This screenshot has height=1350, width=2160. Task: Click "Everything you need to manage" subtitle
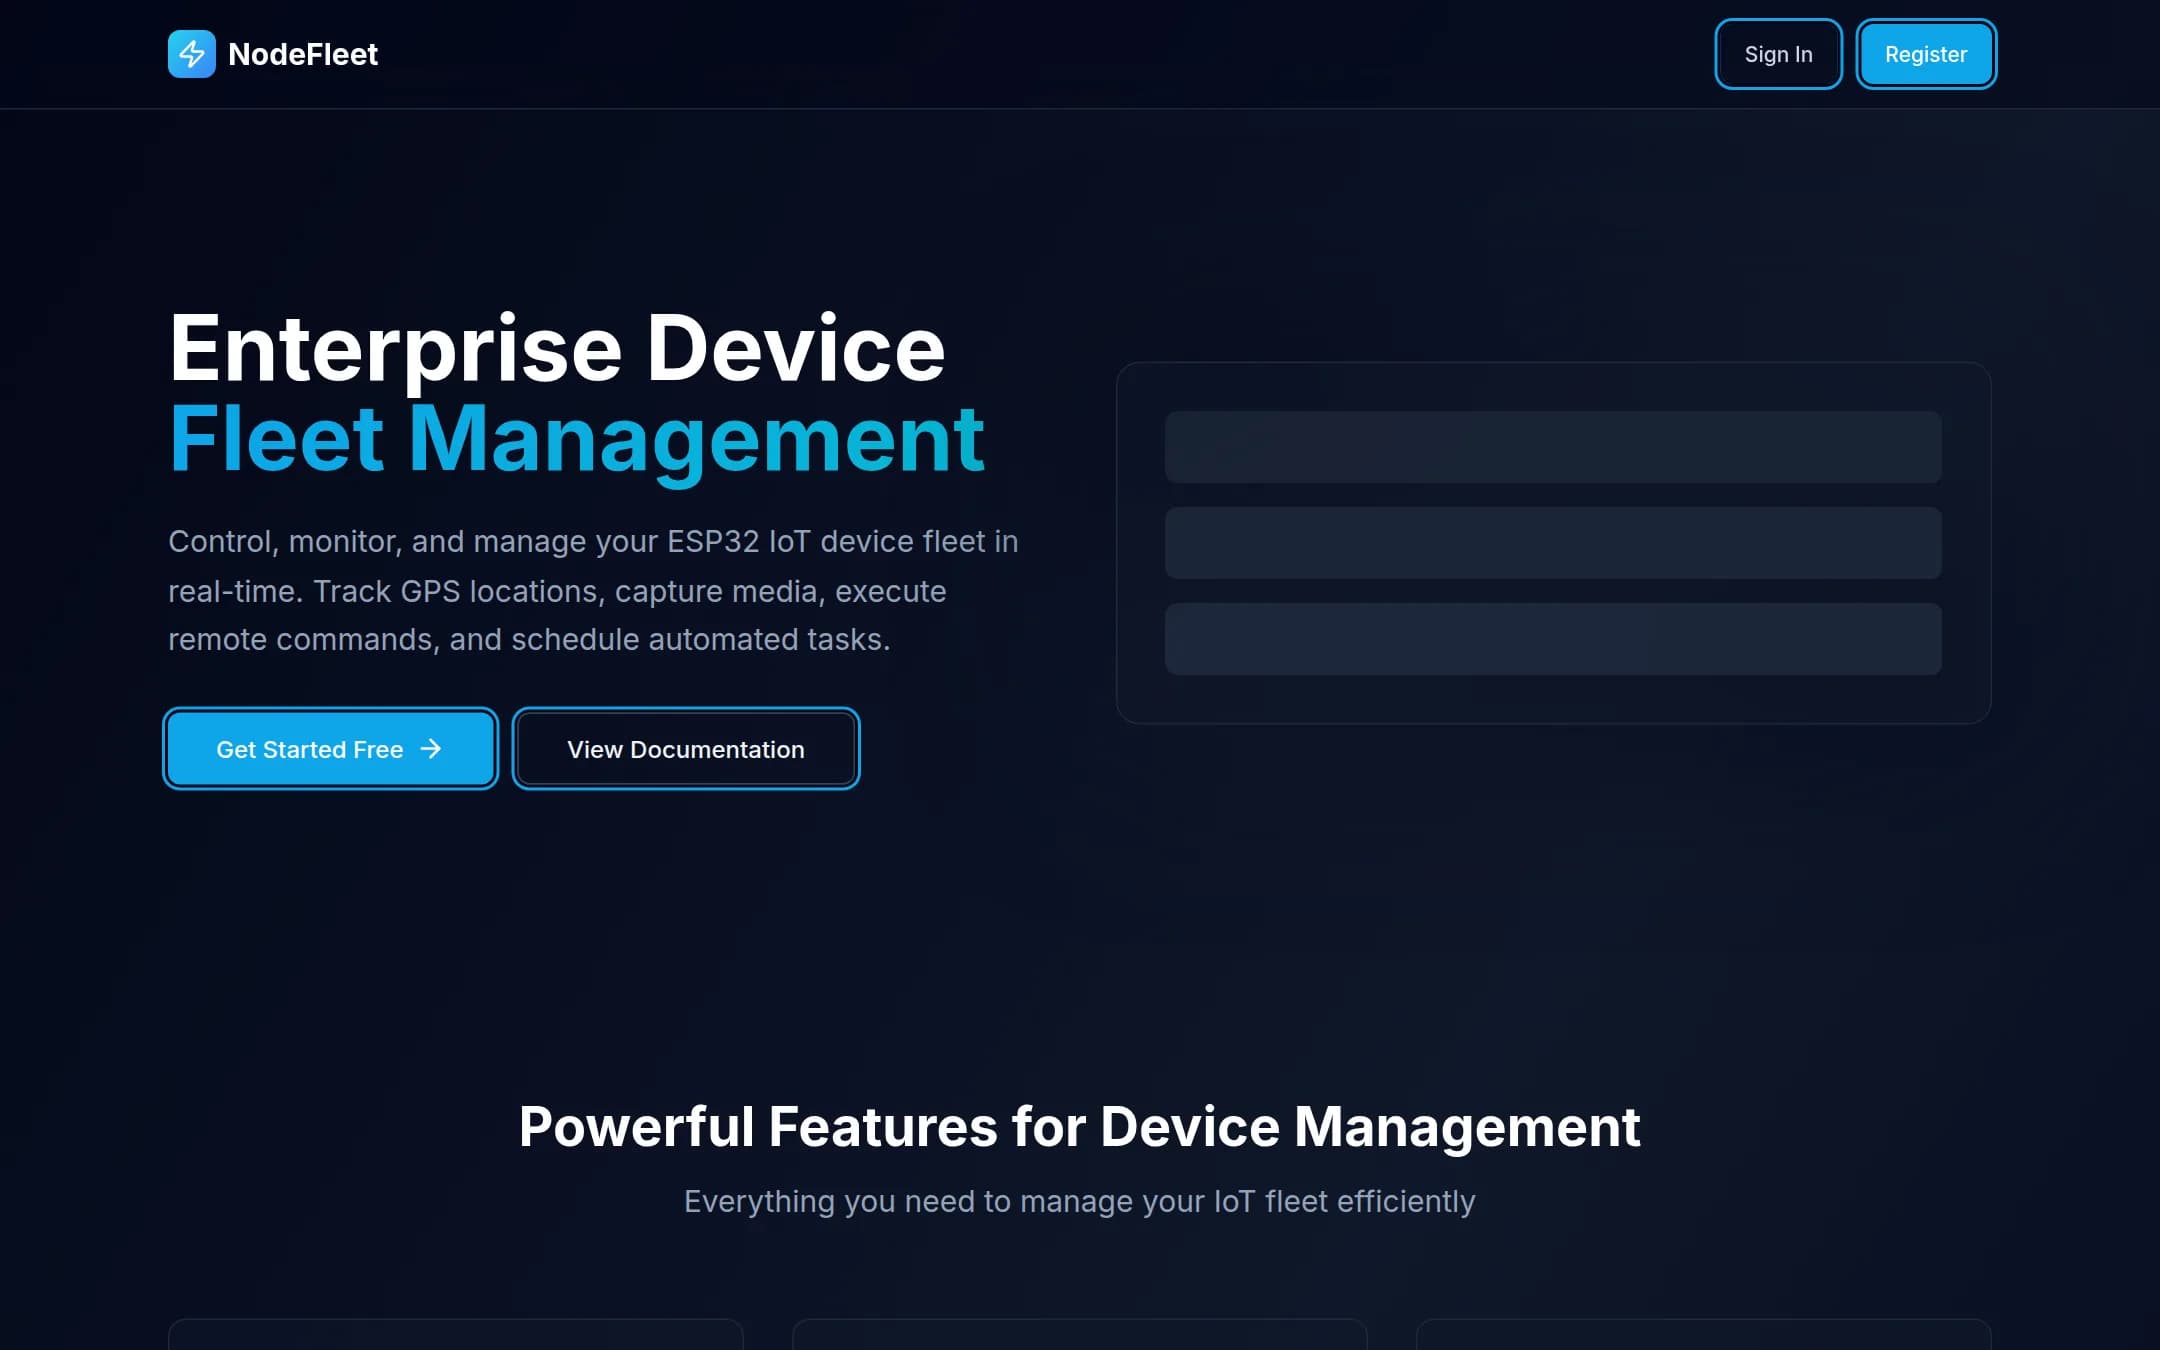coord(1079,1201)
